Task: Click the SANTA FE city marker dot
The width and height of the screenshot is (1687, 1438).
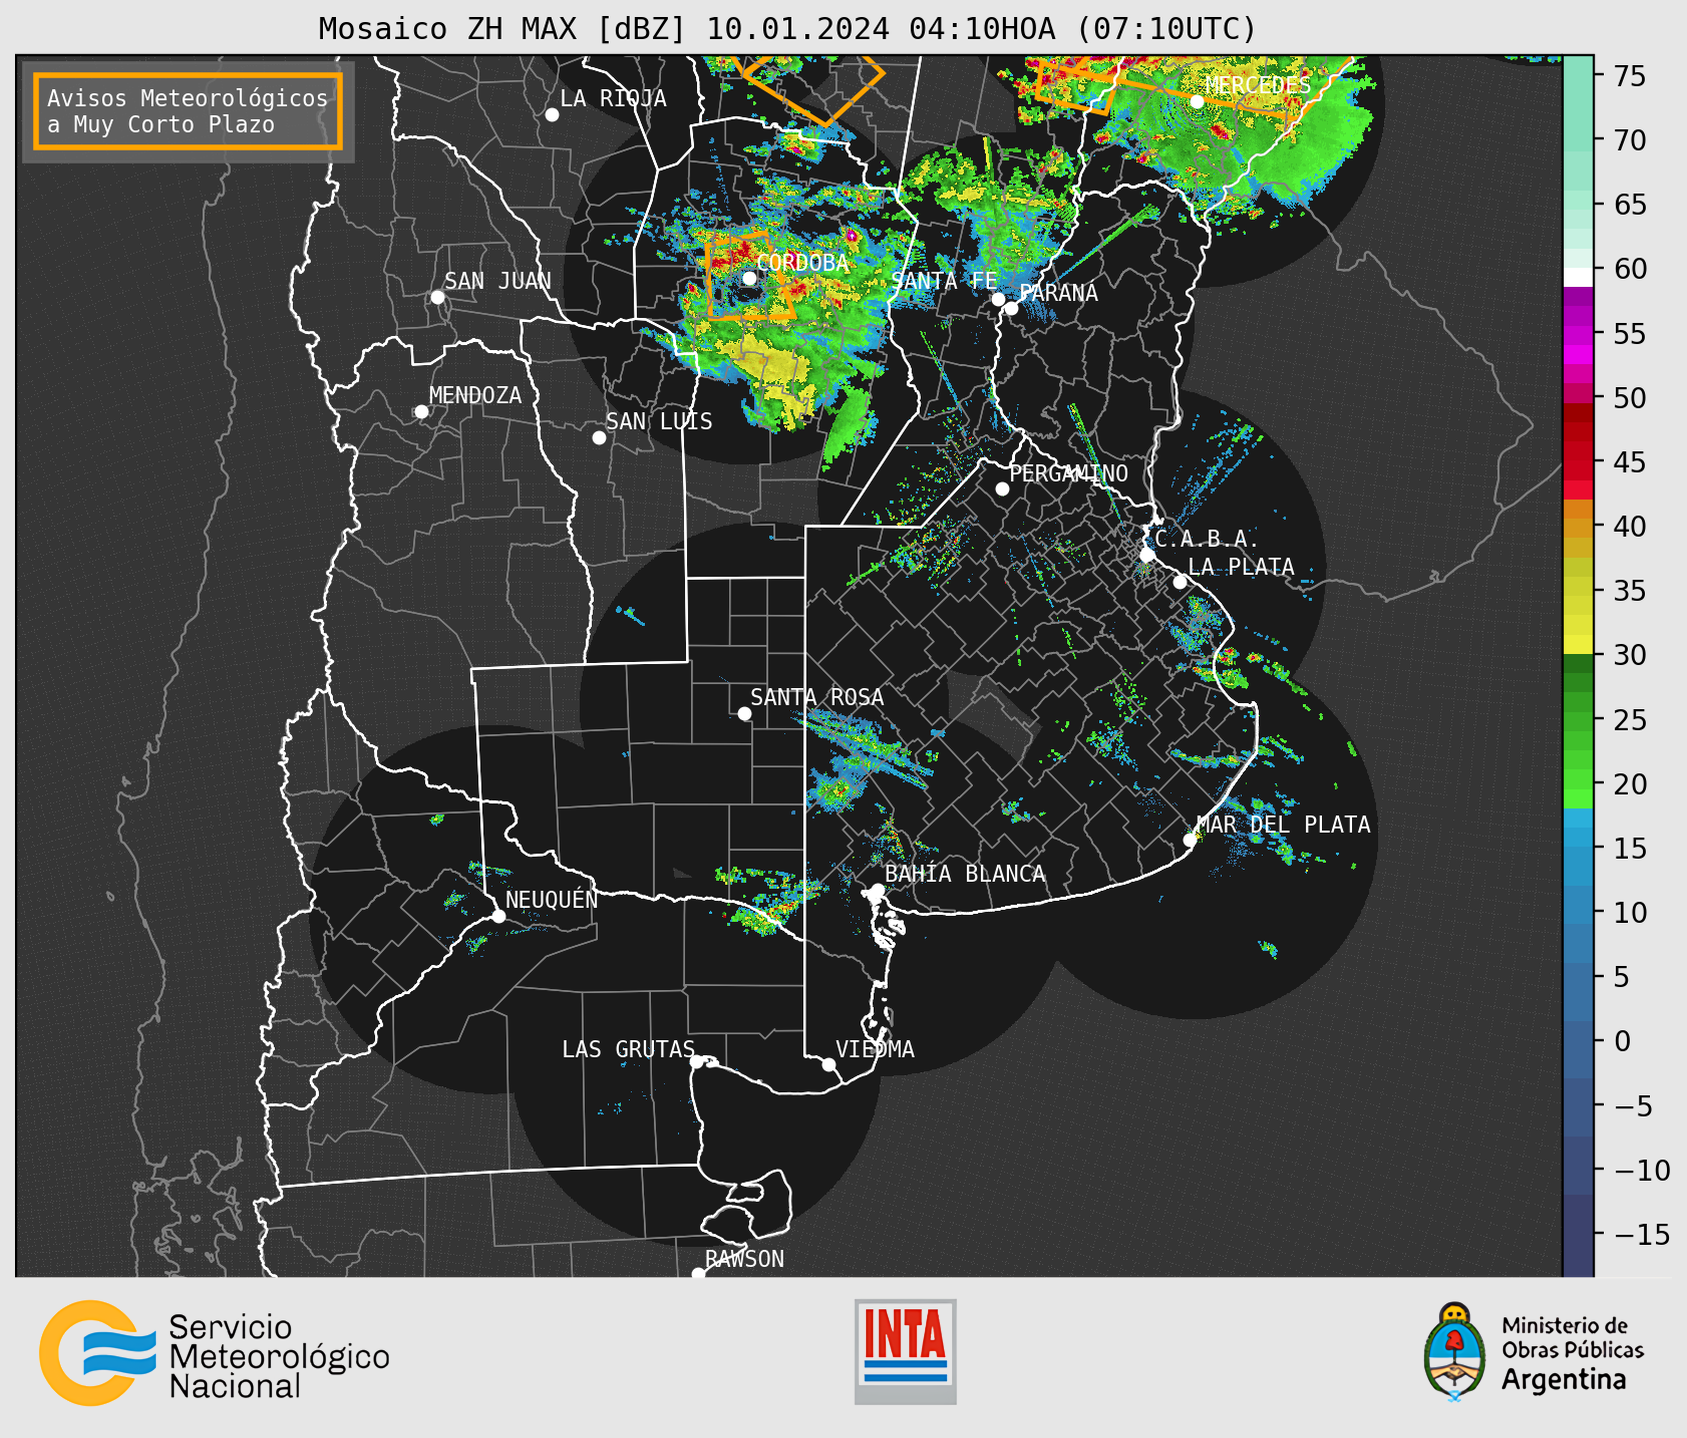Action: click(x=998, y=299)
